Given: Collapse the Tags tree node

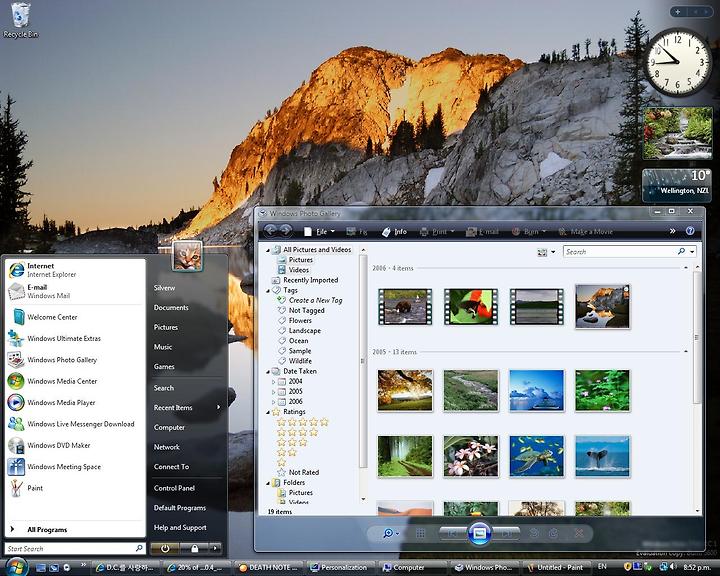Looking at the screenshot, I should tap(268, 290).
